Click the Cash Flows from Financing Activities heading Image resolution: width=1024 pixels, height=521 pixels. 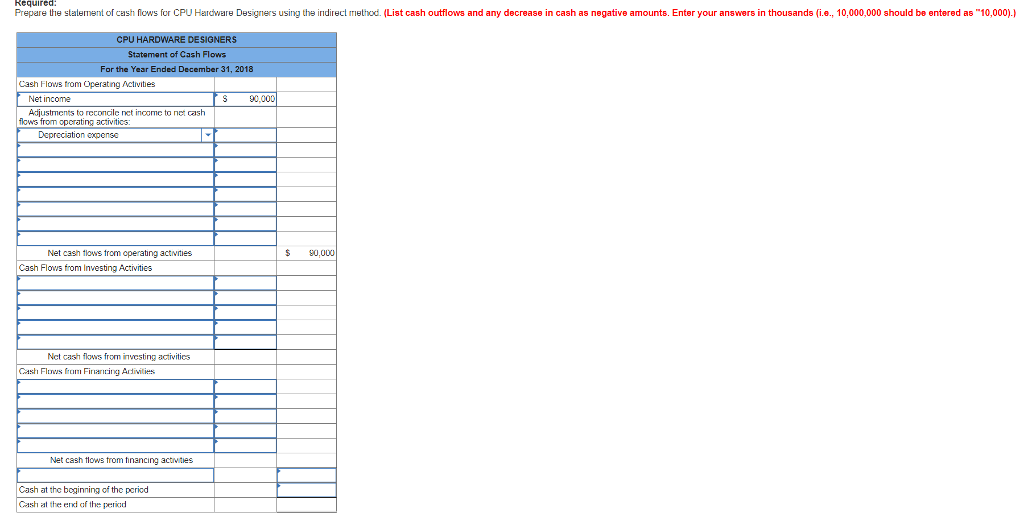(x=87, y=371)
